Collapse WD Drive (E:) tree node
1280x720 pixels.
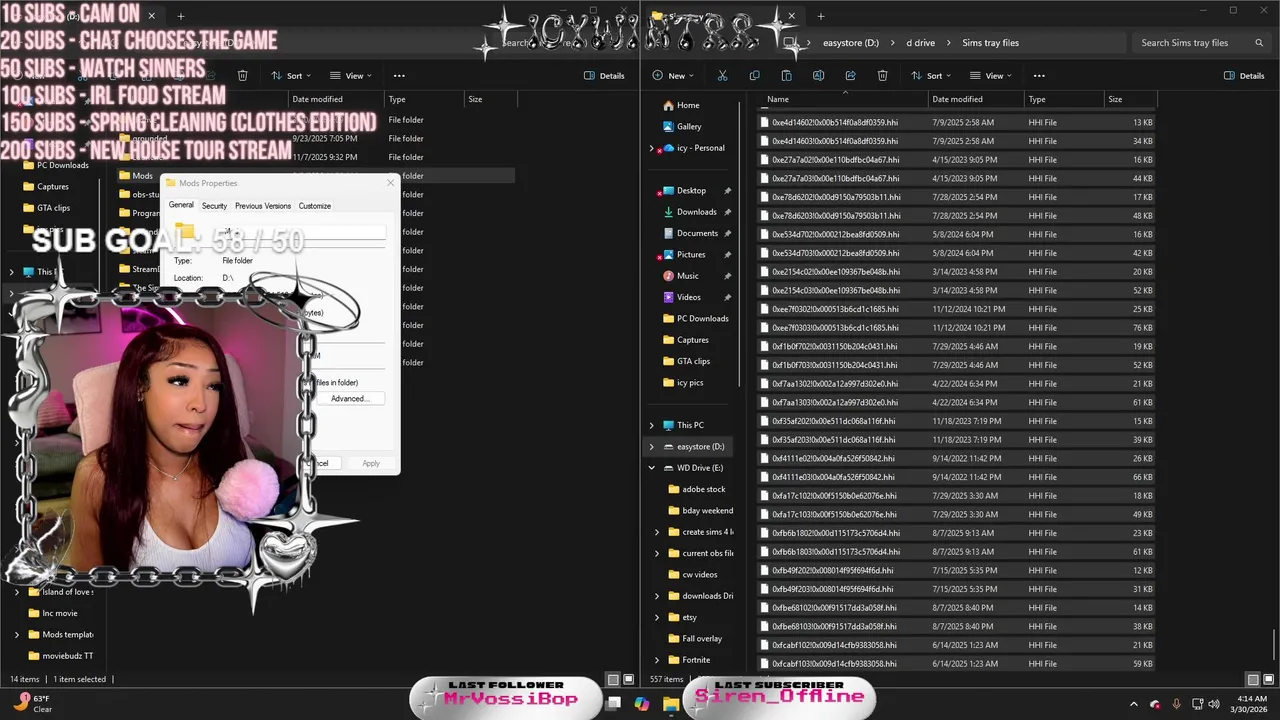coord(652,468)
